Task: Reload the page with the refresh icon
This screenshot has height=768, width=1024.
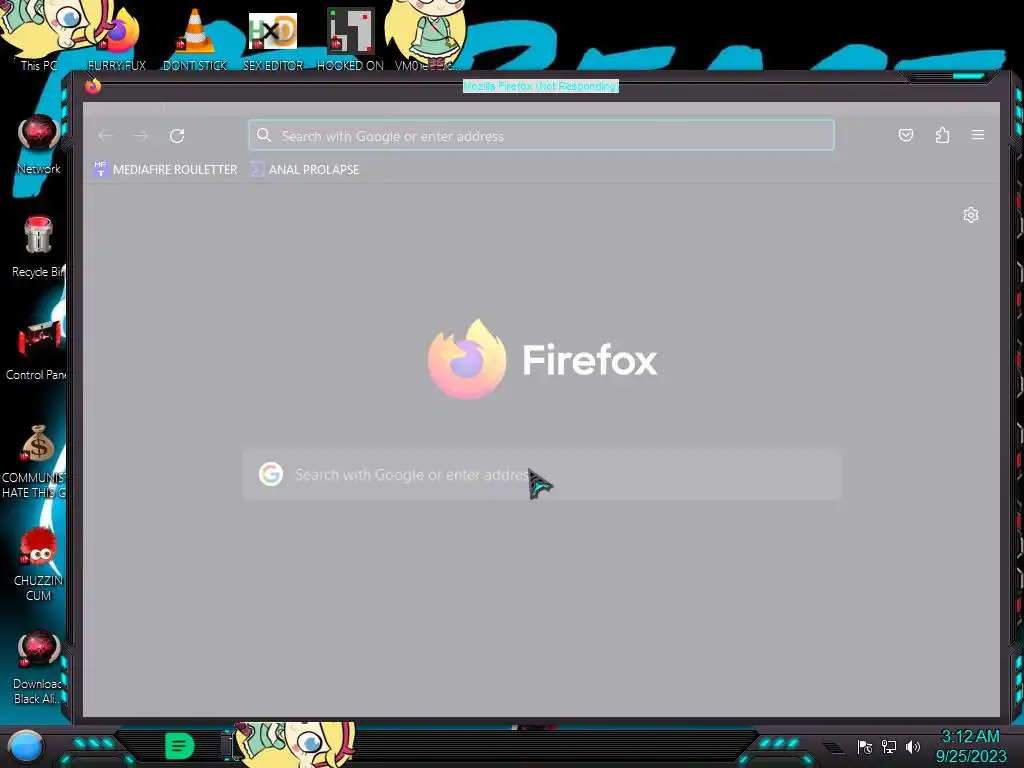Action: (x=177, y=136)
